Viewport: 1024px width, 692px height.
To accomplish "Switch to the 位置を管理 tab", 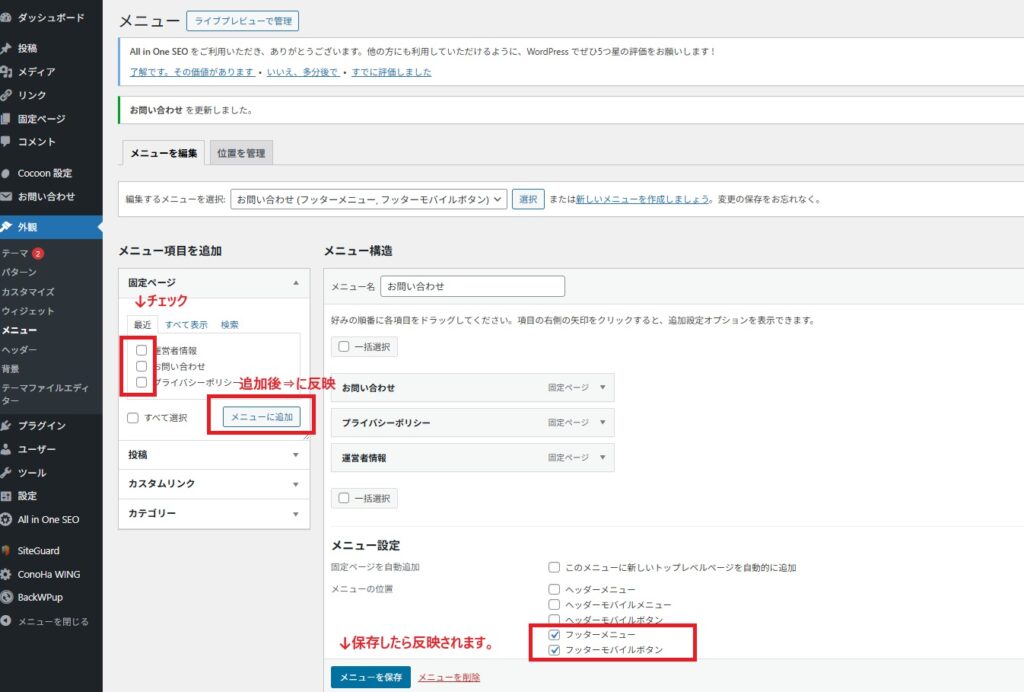I will click(x=241, y=153).
